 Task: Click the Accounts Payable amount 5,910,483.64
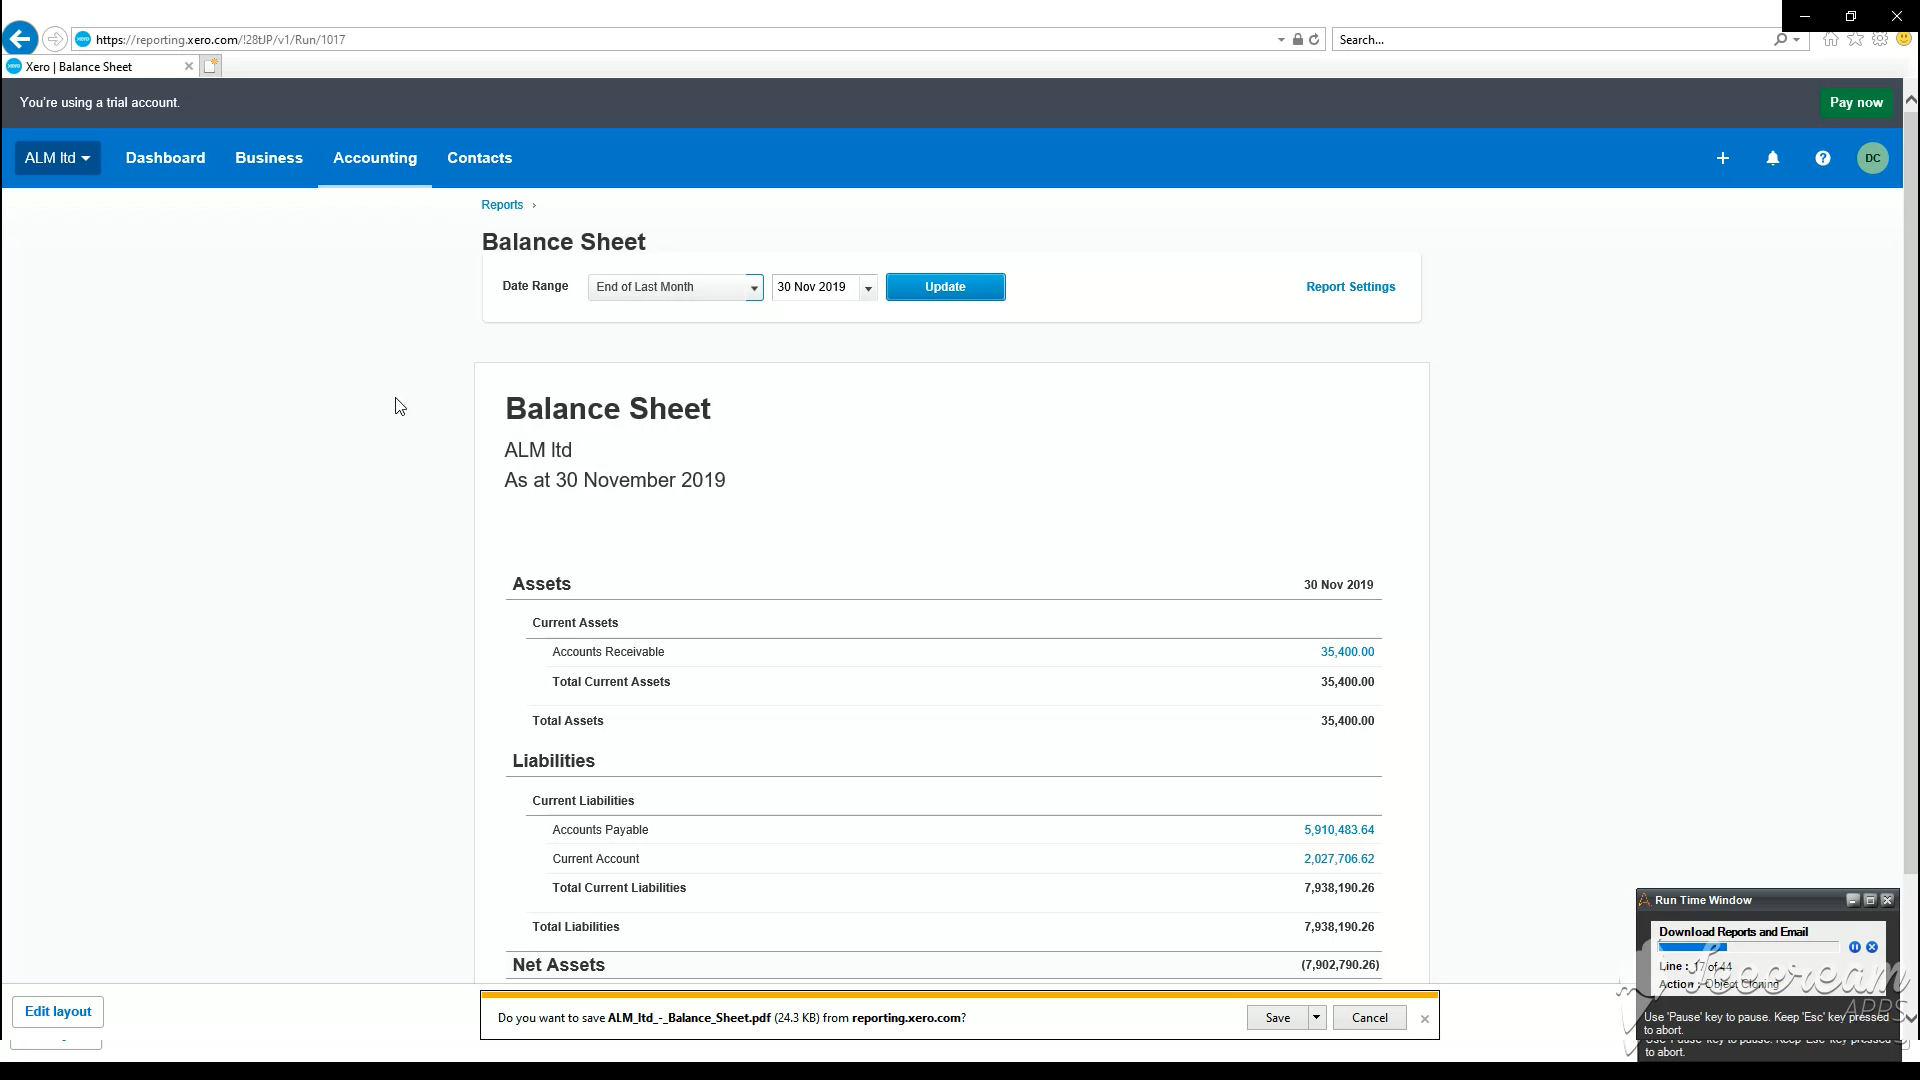coord(1338,830)
